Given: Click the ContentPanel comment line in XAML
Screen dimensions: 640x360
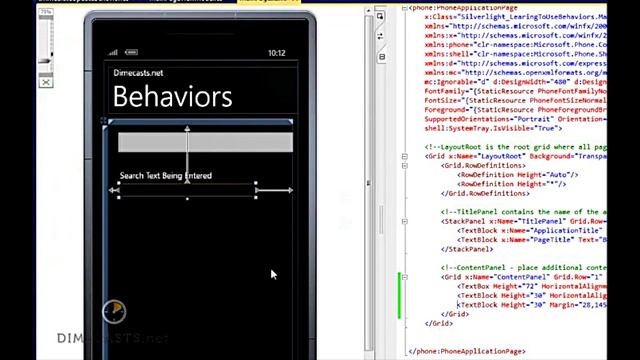Looking at the screenshot, I should pyautogui.click(x=524, y=268).
